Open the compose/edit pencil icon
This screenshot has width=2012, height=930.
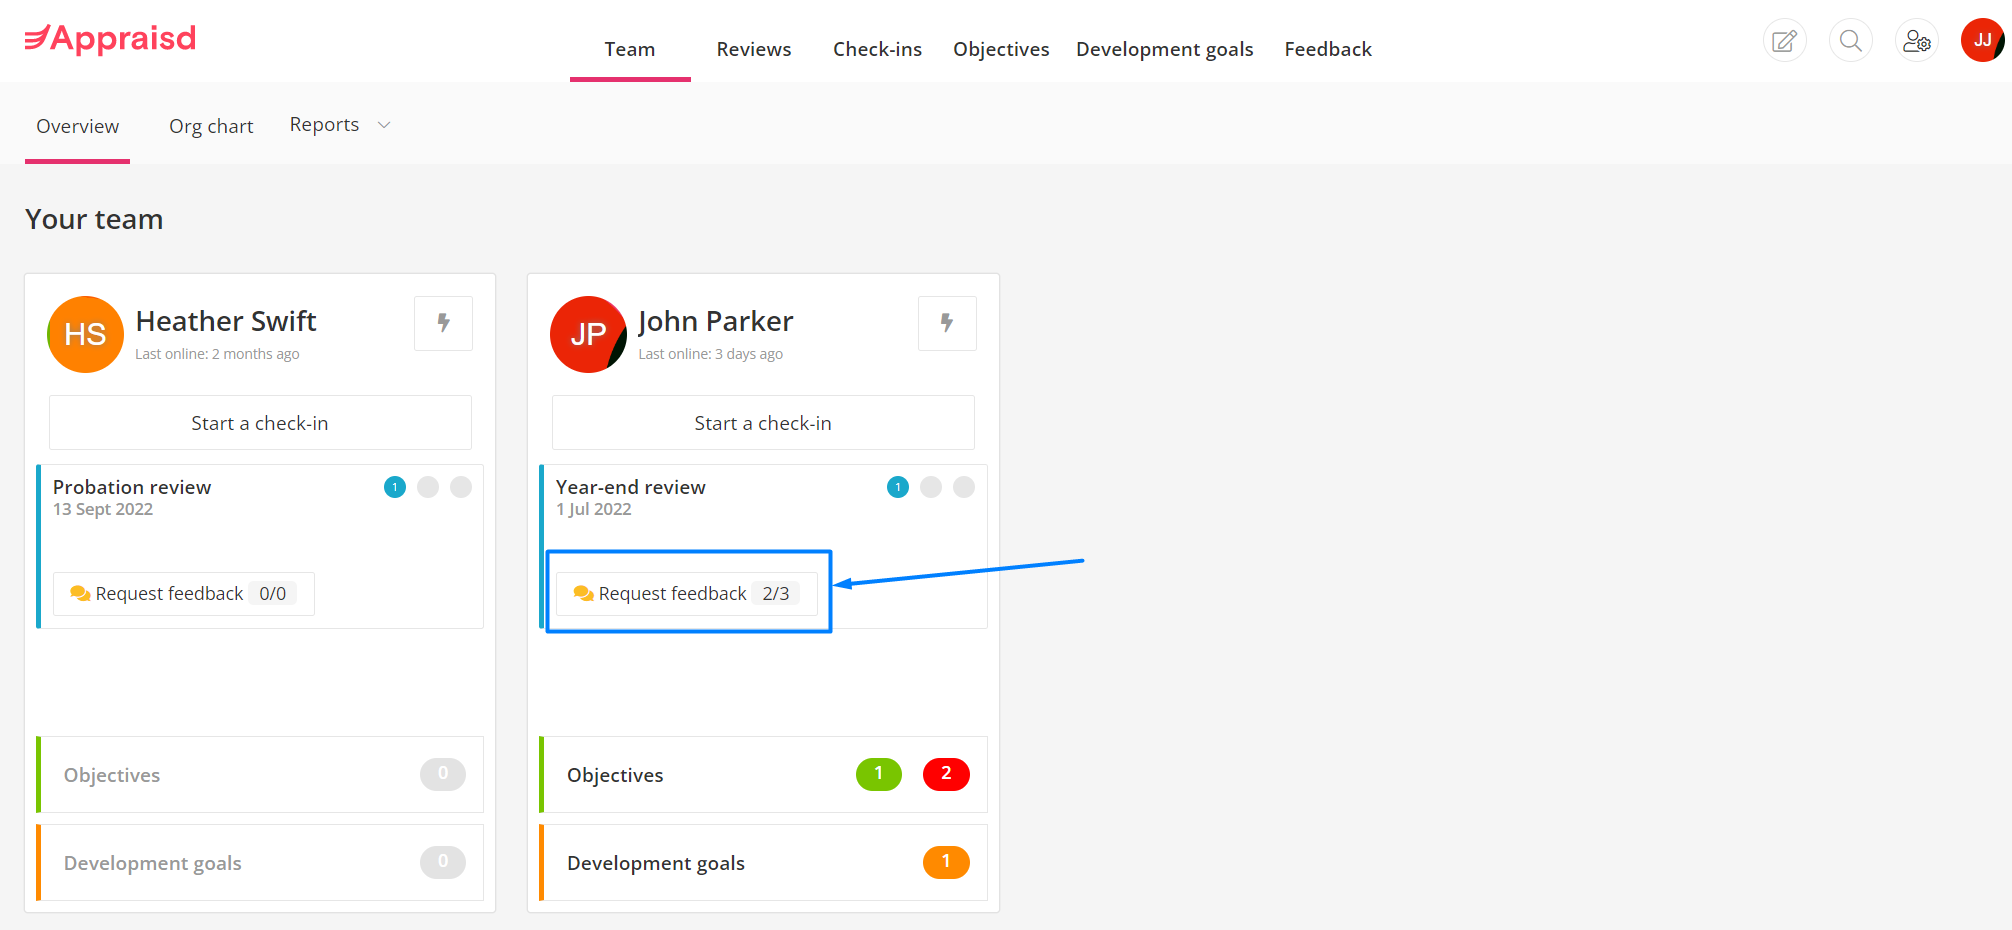click(x=1785, y=41)
